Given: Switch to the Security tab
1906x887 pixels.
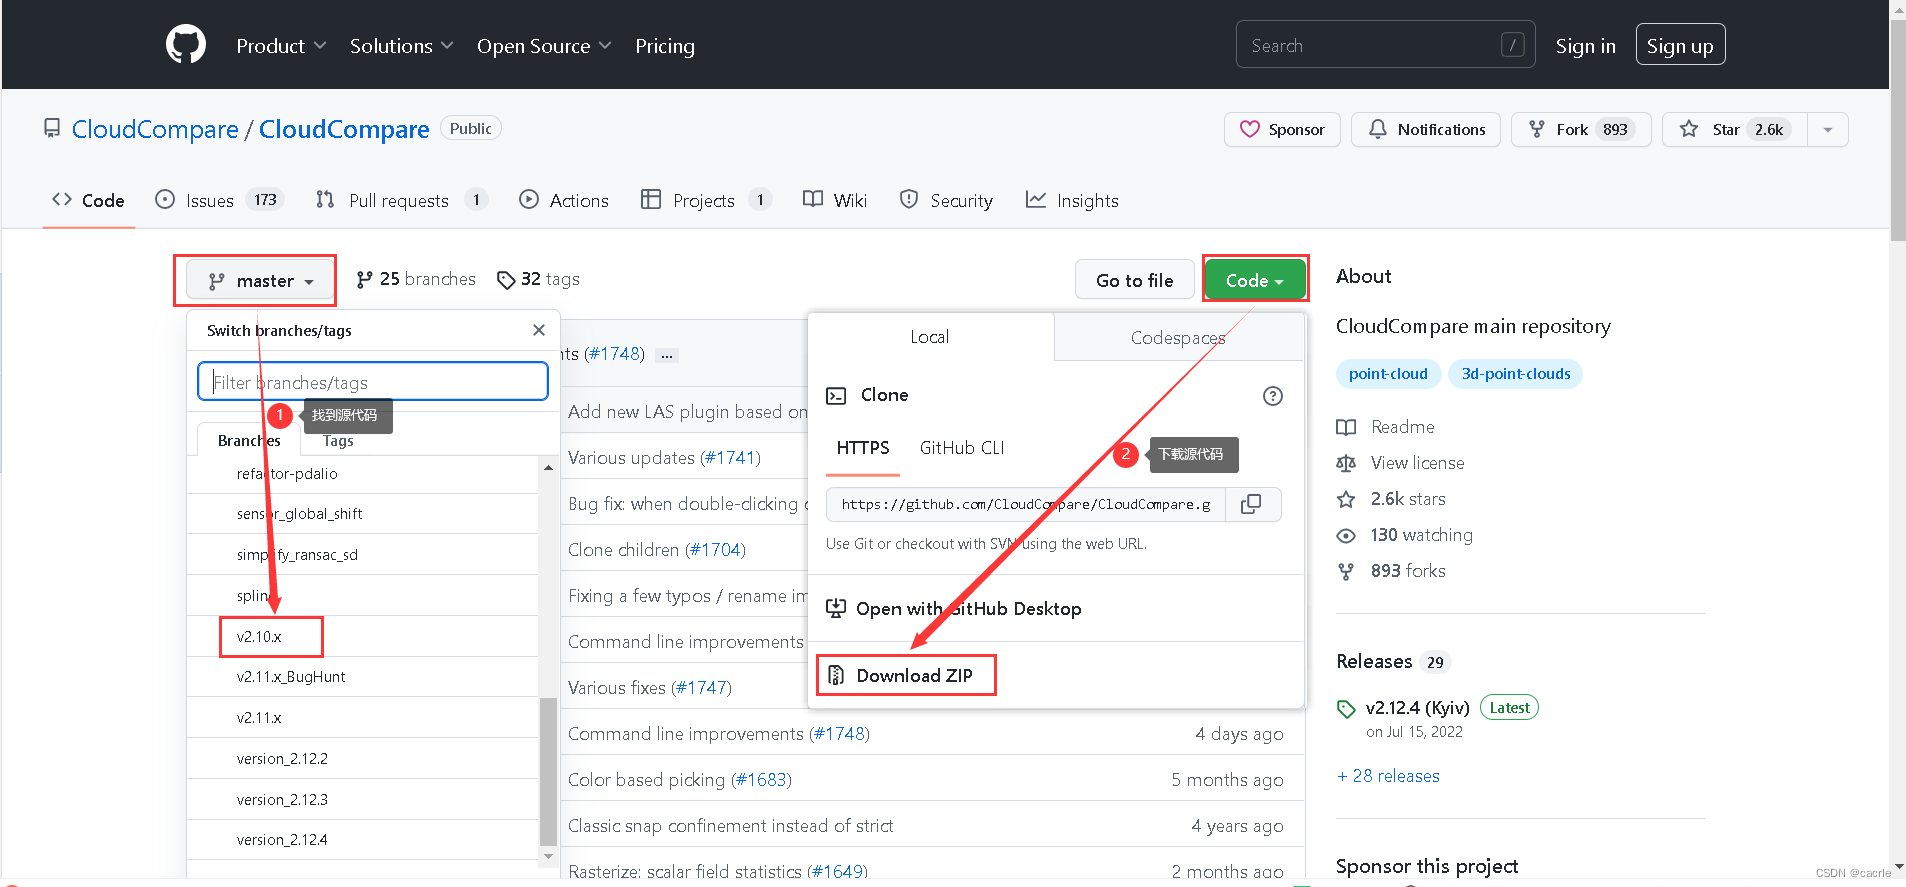Looking at the screenshot, I should pos(946,200).
